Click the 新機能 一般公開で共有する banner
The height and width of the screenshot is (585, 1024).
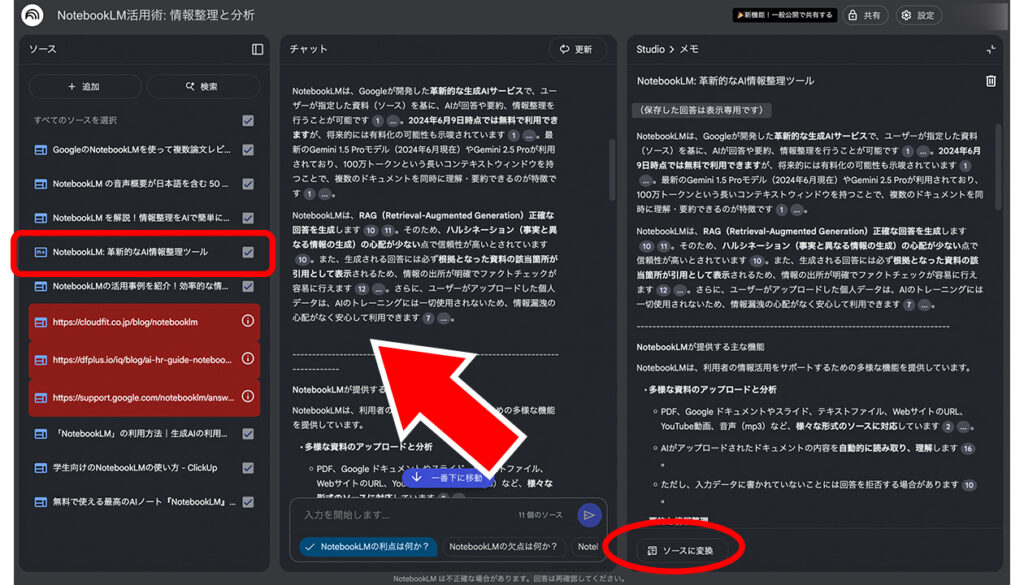point(784,15)
